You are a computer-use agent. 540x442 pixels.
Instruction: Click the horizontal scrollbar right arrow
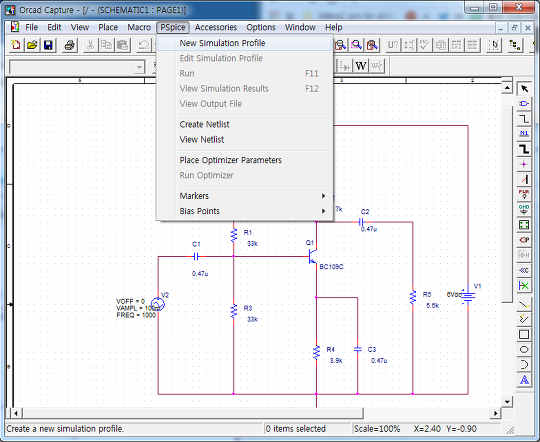click(495, 413)
